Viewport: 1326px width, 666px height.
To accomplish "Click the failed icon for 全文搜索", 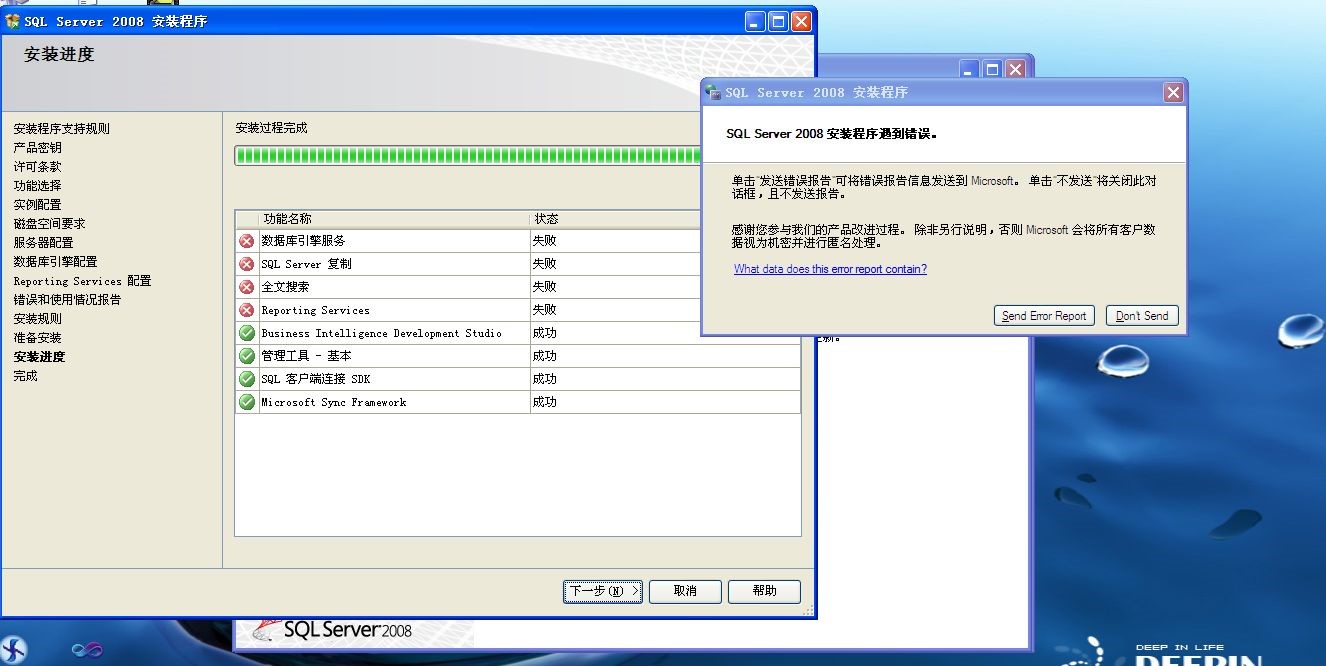I will point(247,287).
